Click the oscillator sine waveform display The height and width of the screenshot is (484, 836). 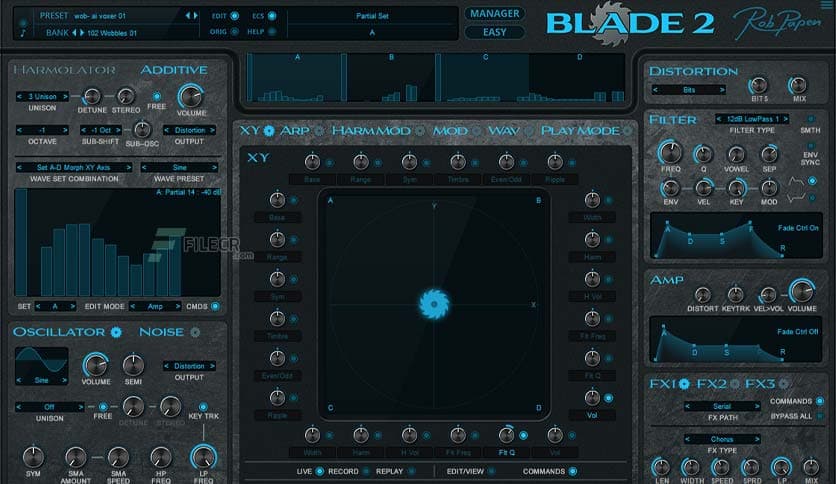pyautogui.click(x=42, y=361)
